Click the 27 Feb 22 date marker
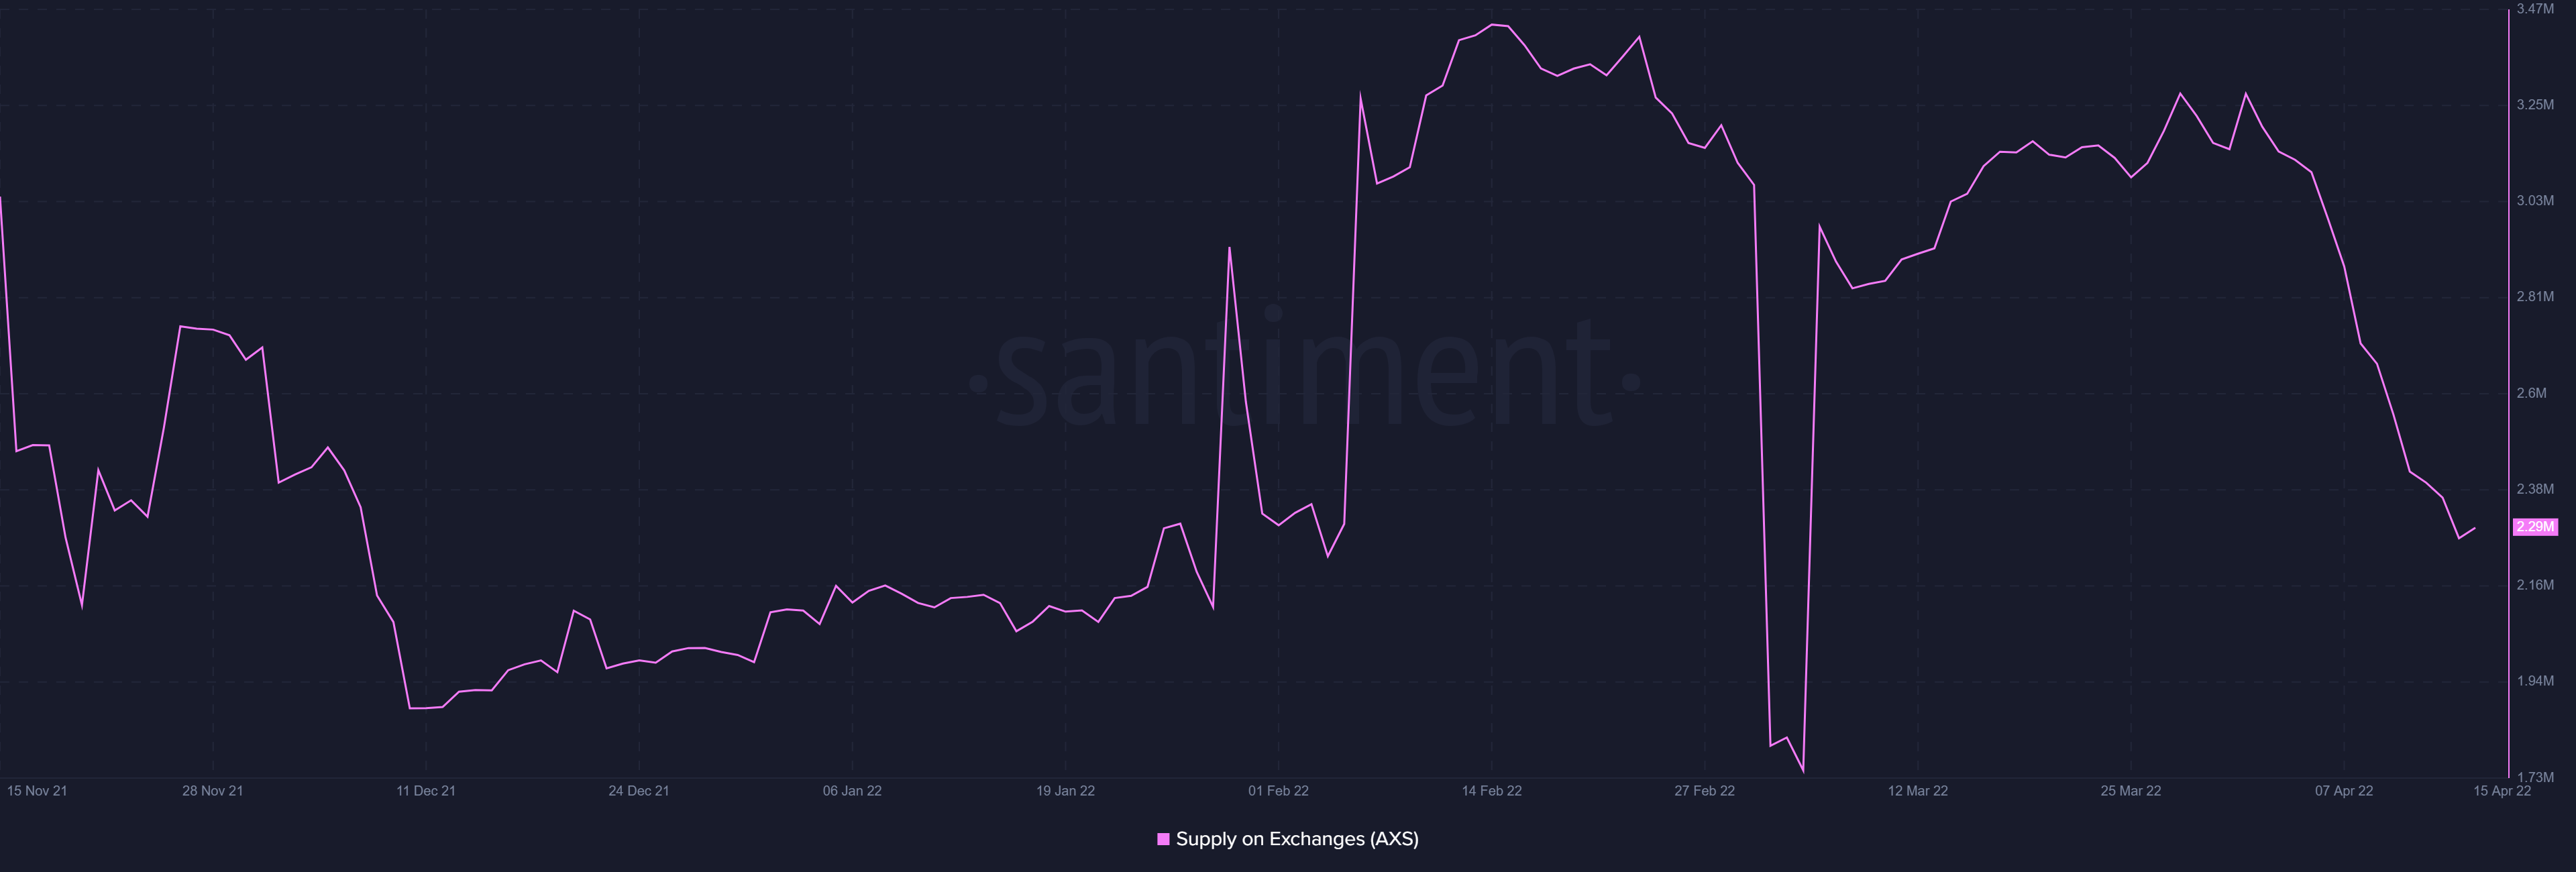Viewport: 2576px width, 872px height. (x=1704, y=791)
